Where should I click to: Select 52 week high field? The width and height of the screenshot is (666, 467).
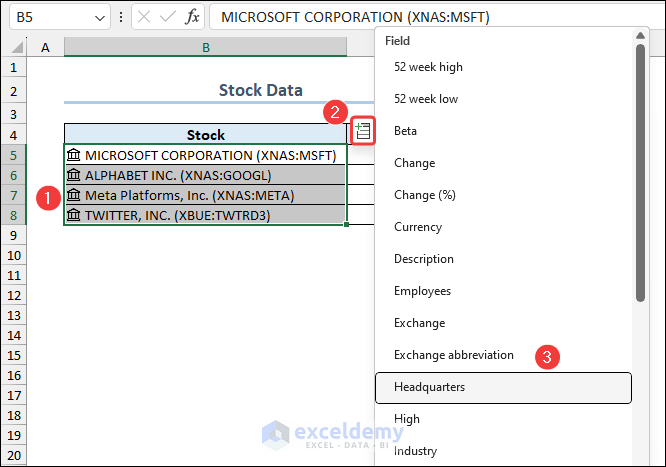coord(428,67)
